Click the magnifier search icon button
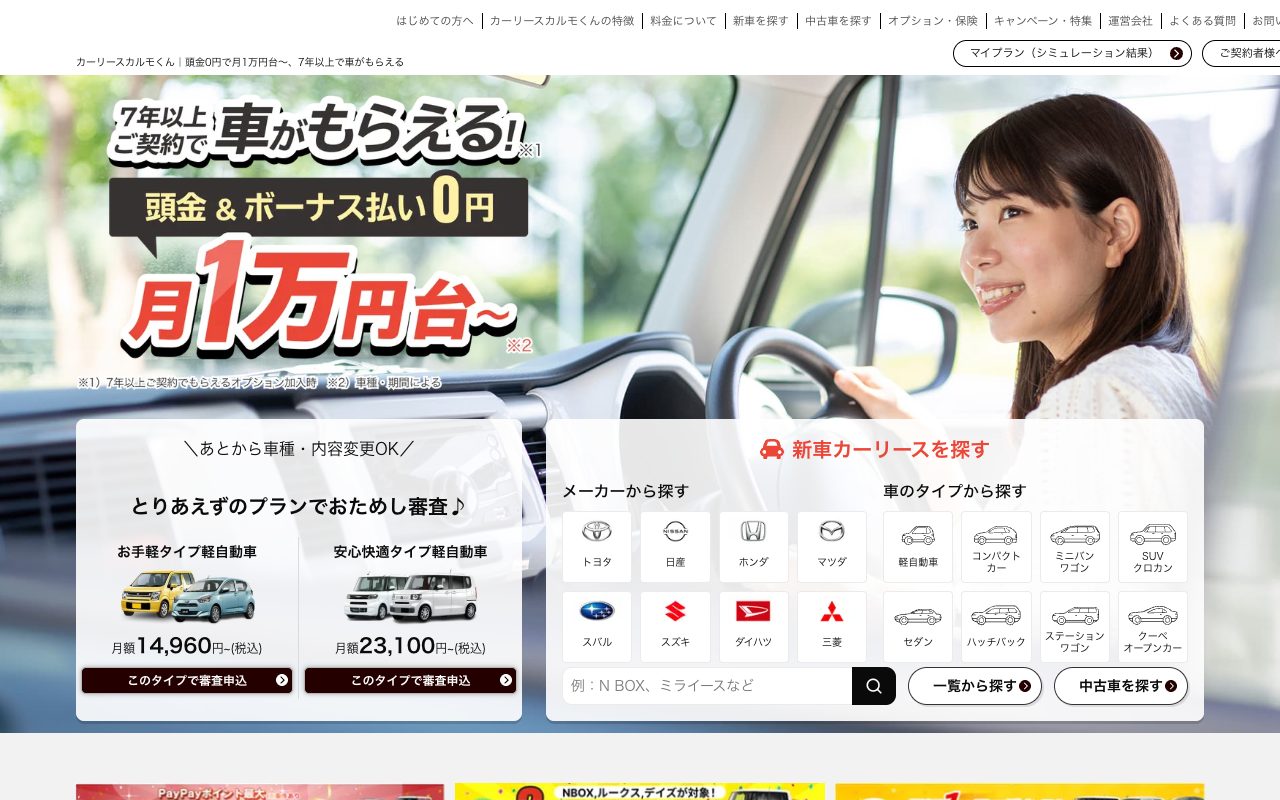Image resolution: width=1280 pixels, height=800 pixels. pos(874,686)
